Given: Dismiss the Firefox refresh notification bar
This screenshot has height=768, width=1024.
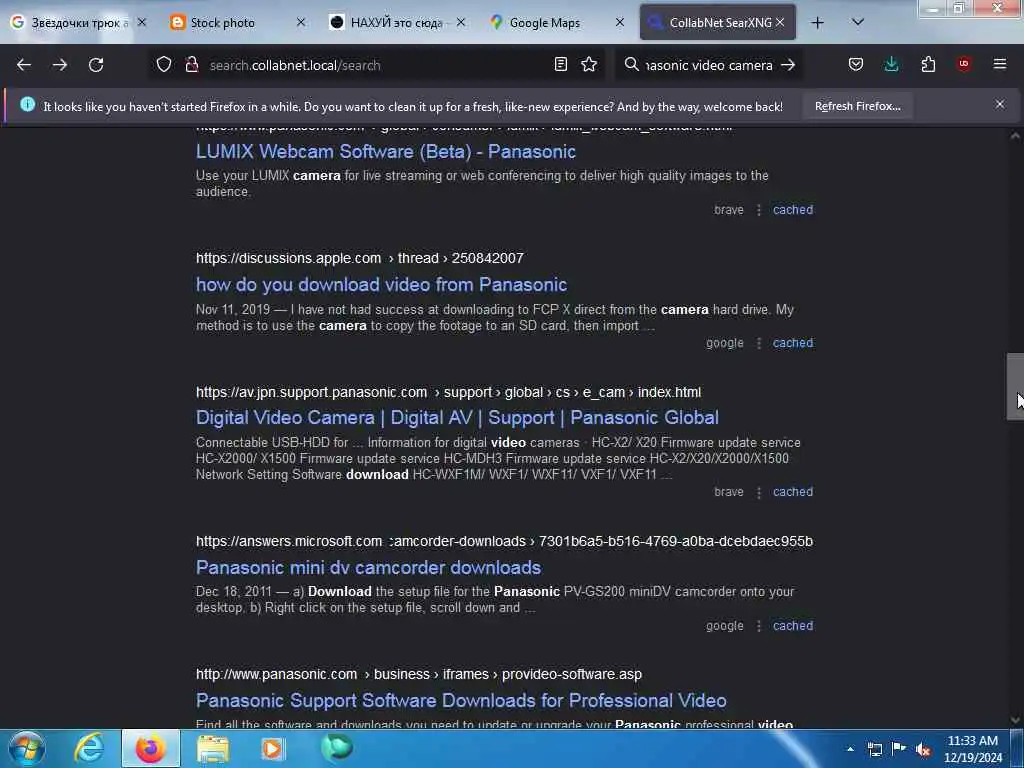Looking at the screenshot, I should coord(1000,104).
